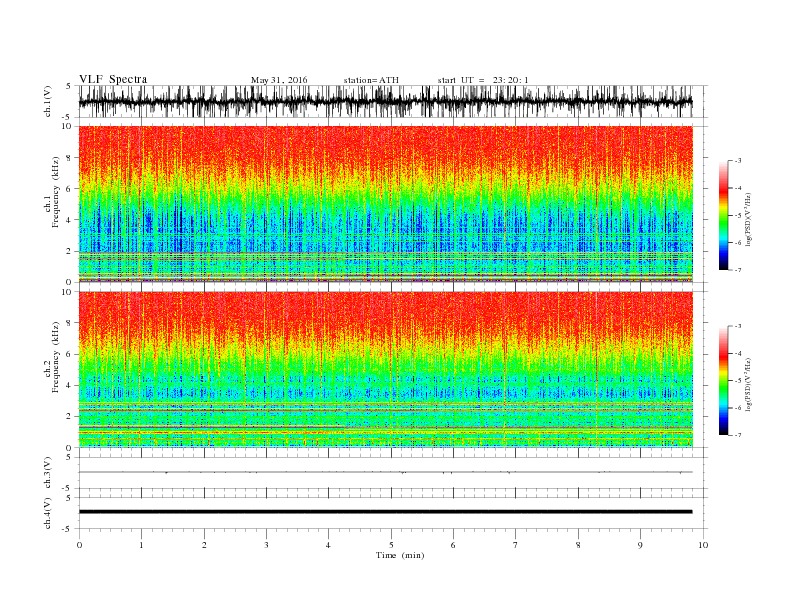
Task: Click the ch.1 "Frequency (kHz)" axis label
Action: coord(55,192)
